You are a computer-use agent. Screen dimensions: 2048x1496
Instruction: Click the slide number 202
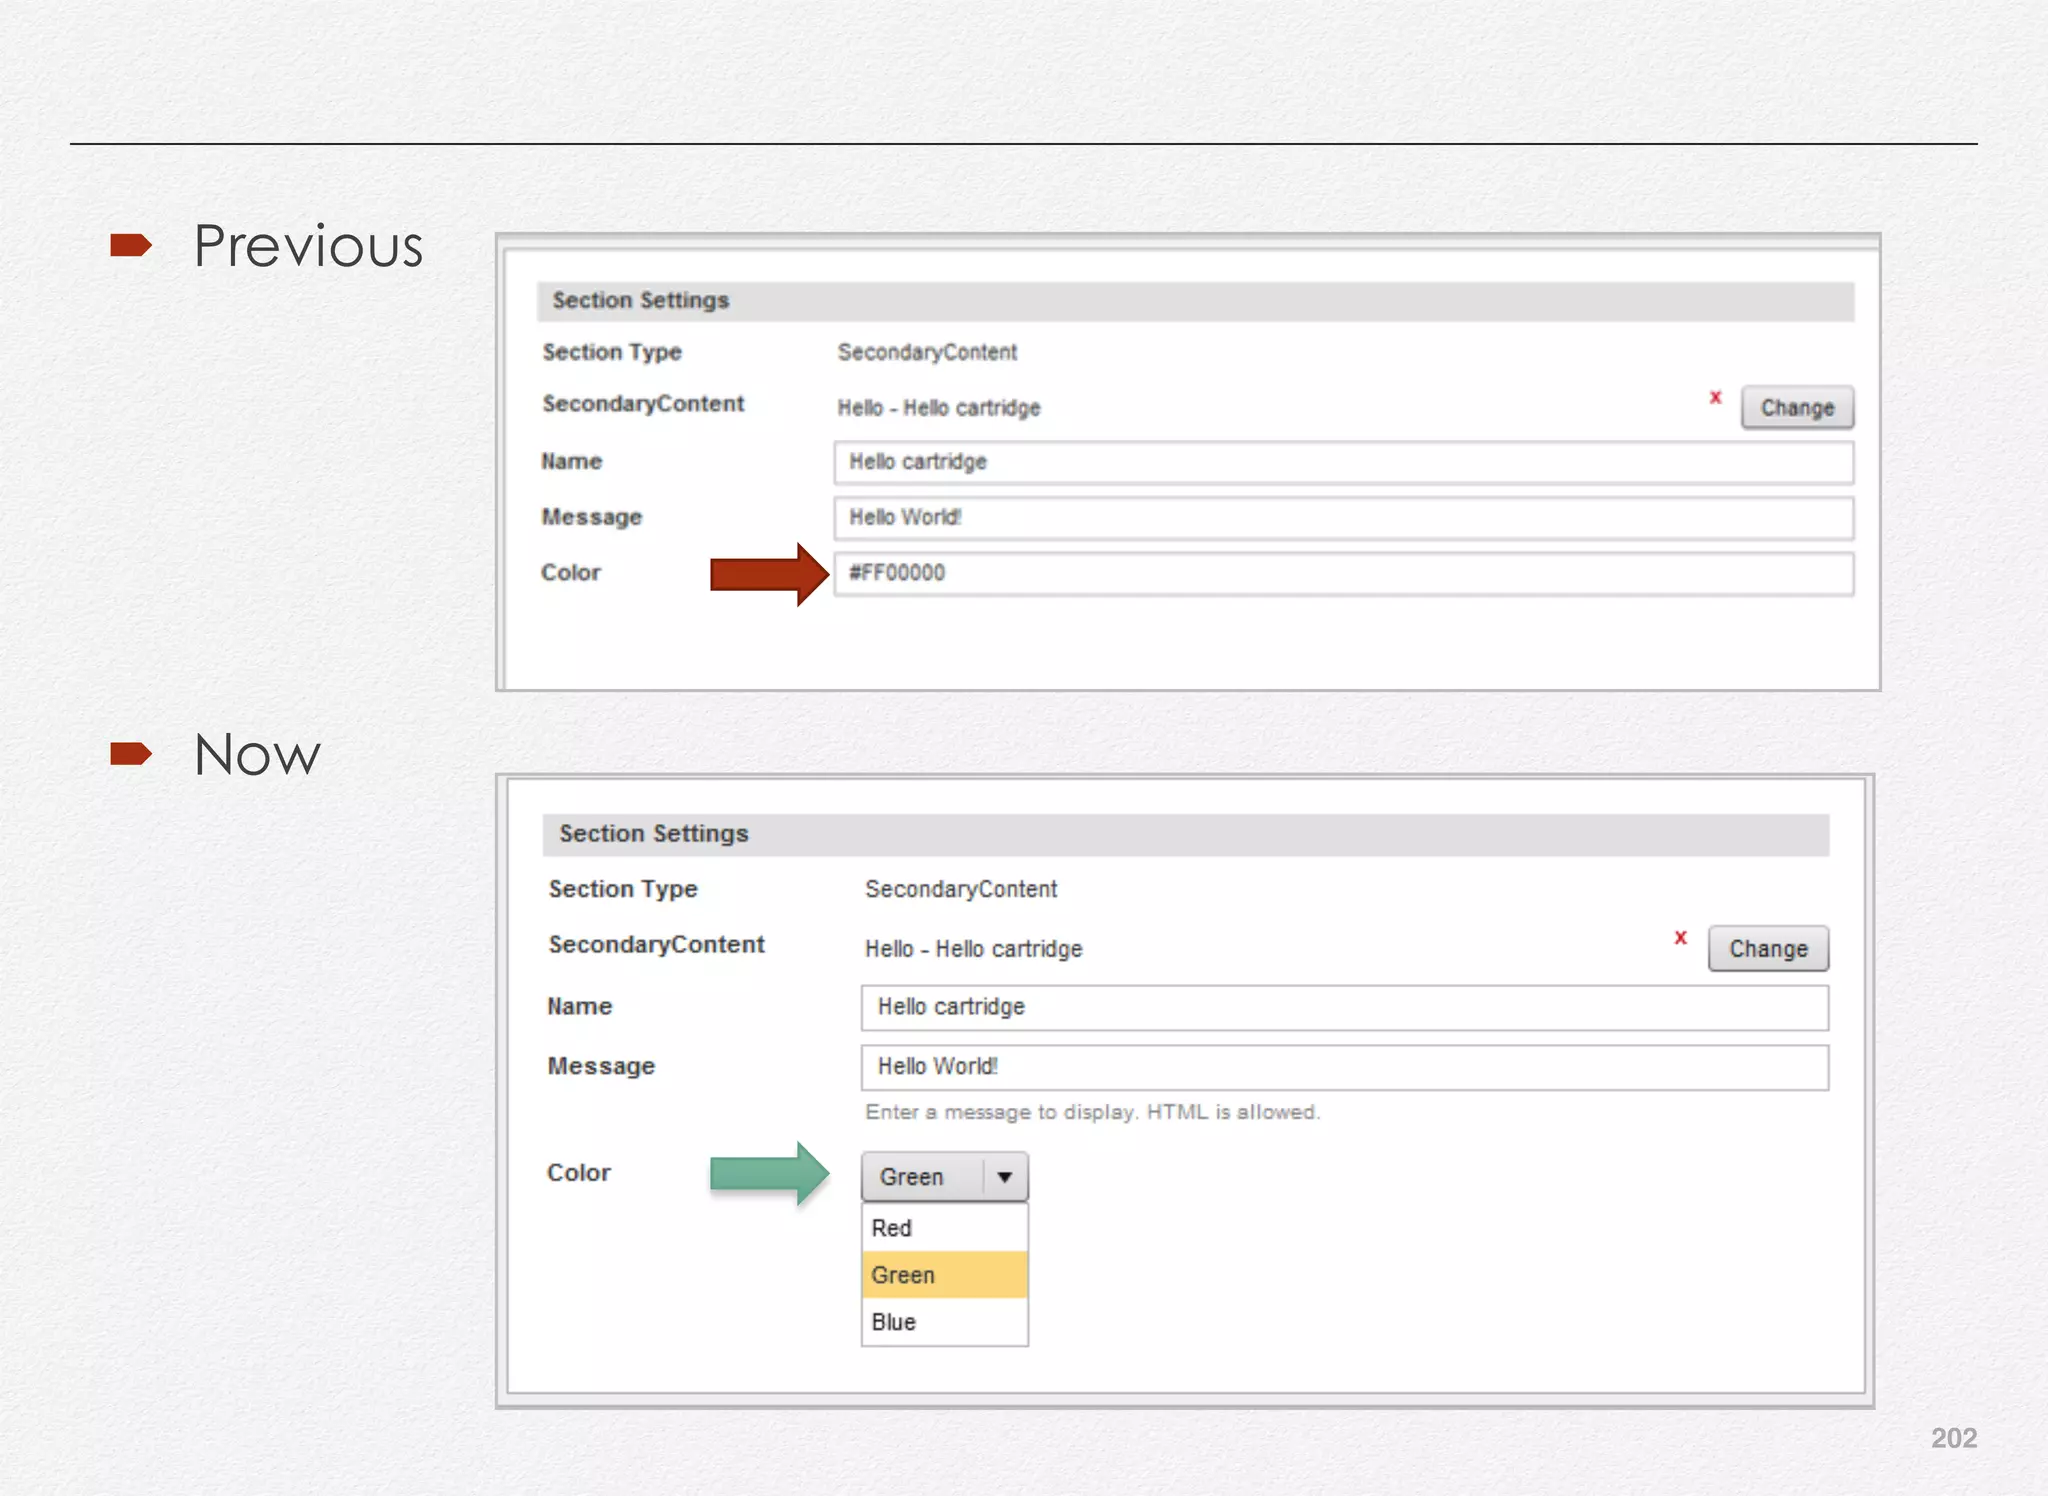click(1953, 1438)
